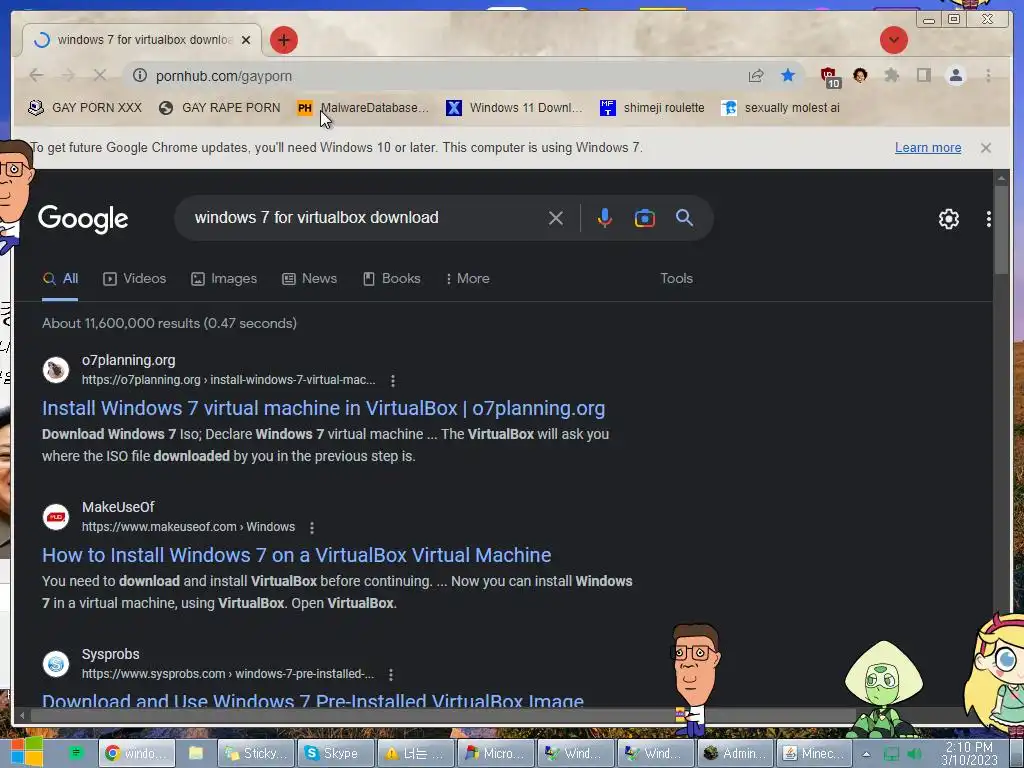Open the Chrome profile avatar

pos(955,76)
